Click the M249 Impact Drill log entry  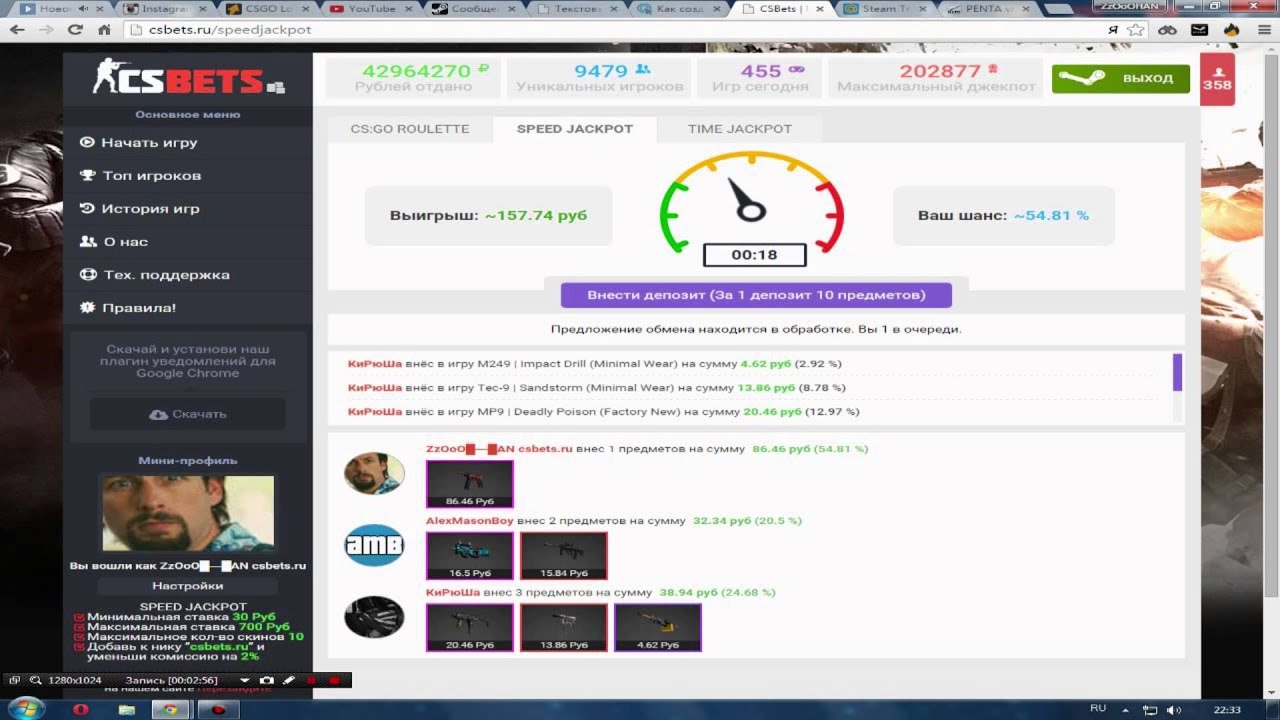click(x=595, y=364)
